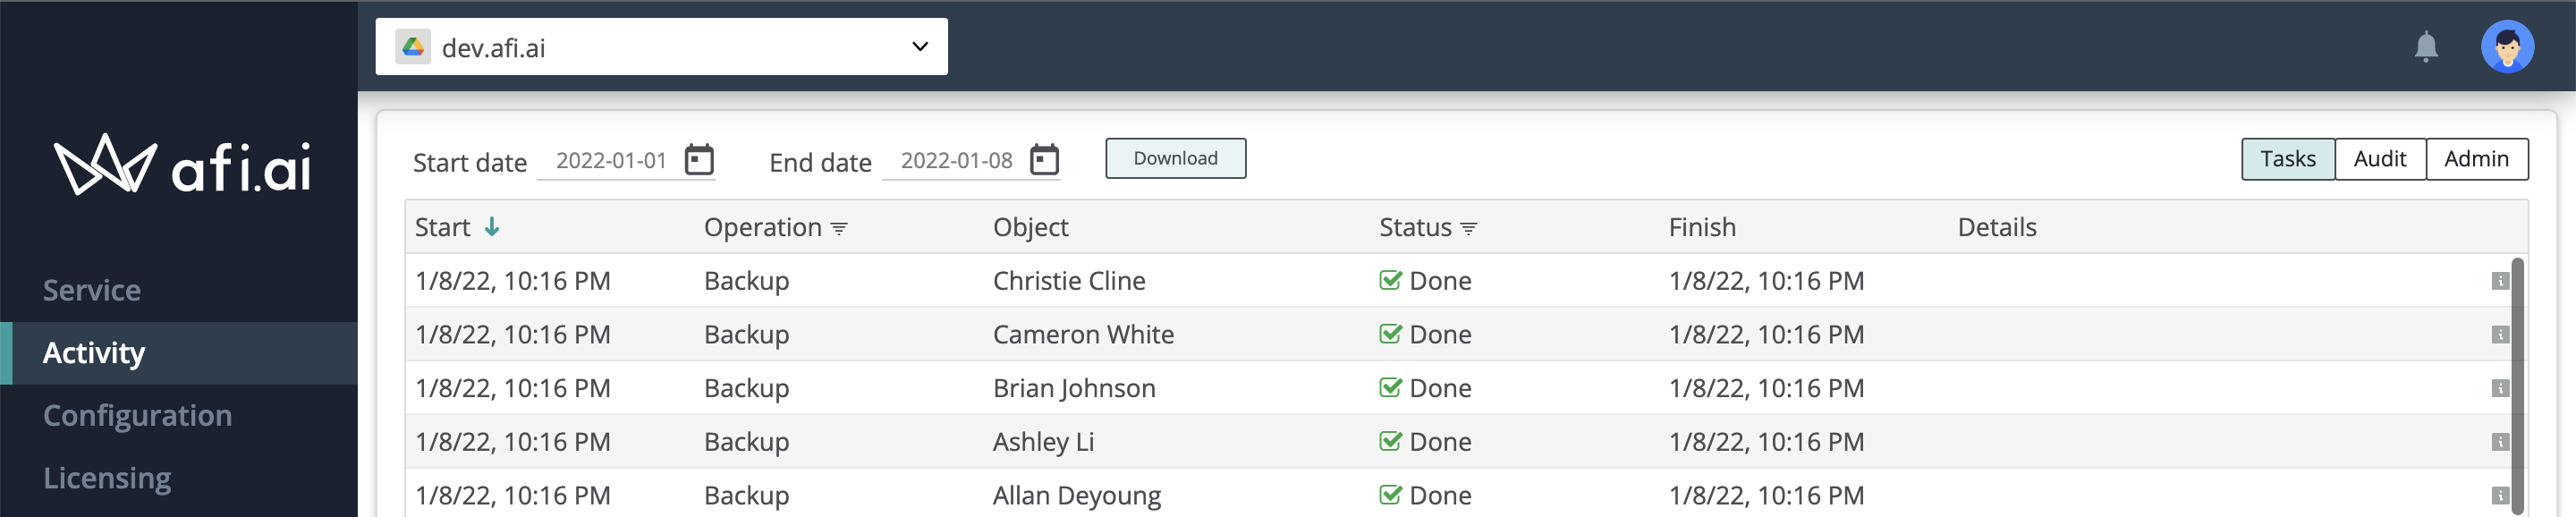
Task: Click the Status column header
Action: 1415,227
